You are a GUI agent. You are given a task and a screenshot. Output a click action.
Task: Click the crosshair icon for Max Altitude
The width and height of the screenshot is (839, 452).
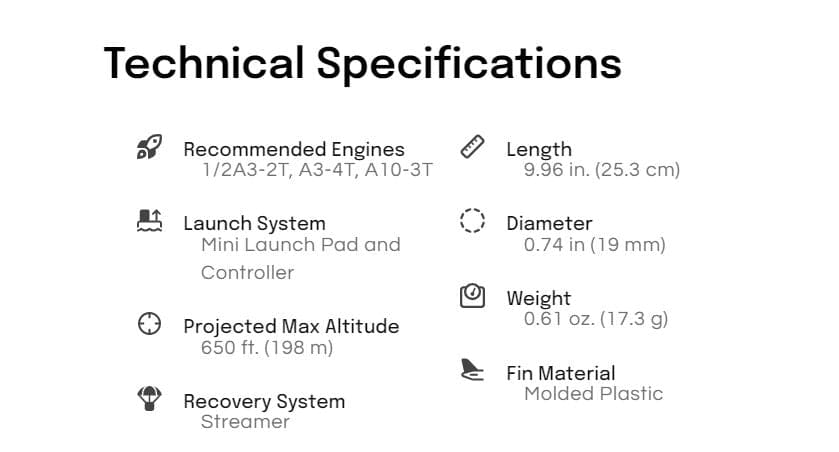pos(149,324)
